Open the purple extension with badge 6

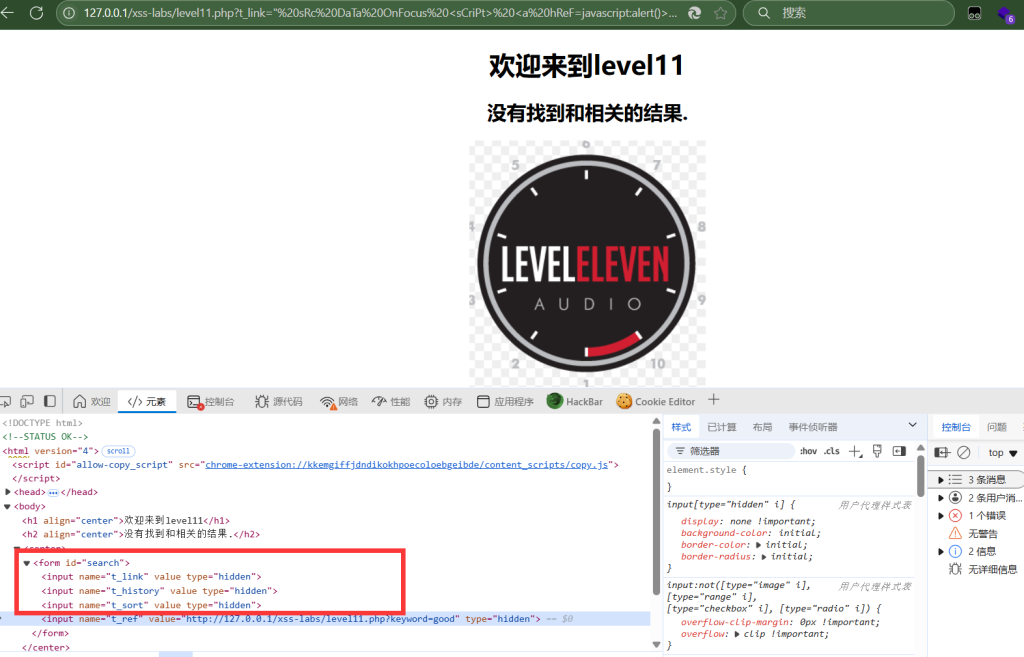(x=1006, y=14)
